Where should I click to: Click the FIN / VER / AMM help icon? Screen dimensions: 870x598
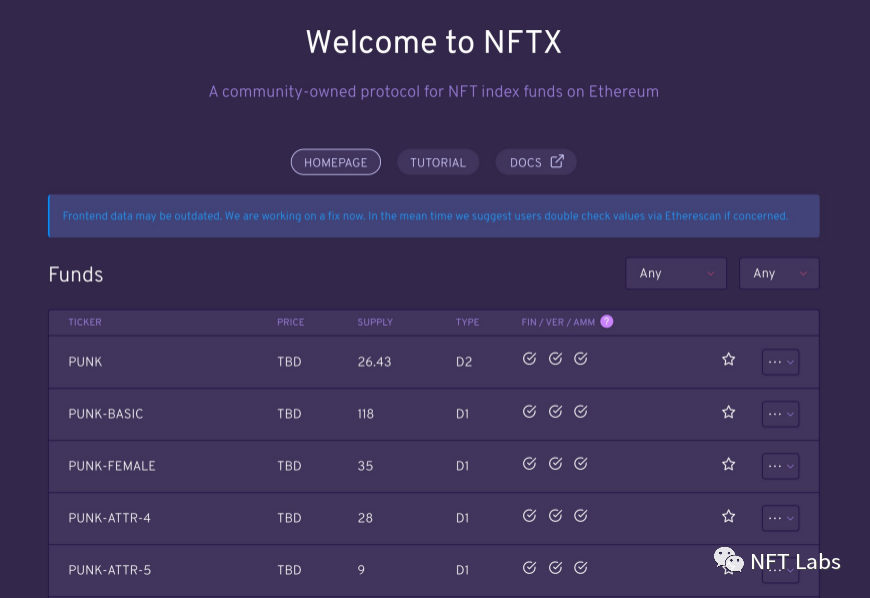coord(607,322)
